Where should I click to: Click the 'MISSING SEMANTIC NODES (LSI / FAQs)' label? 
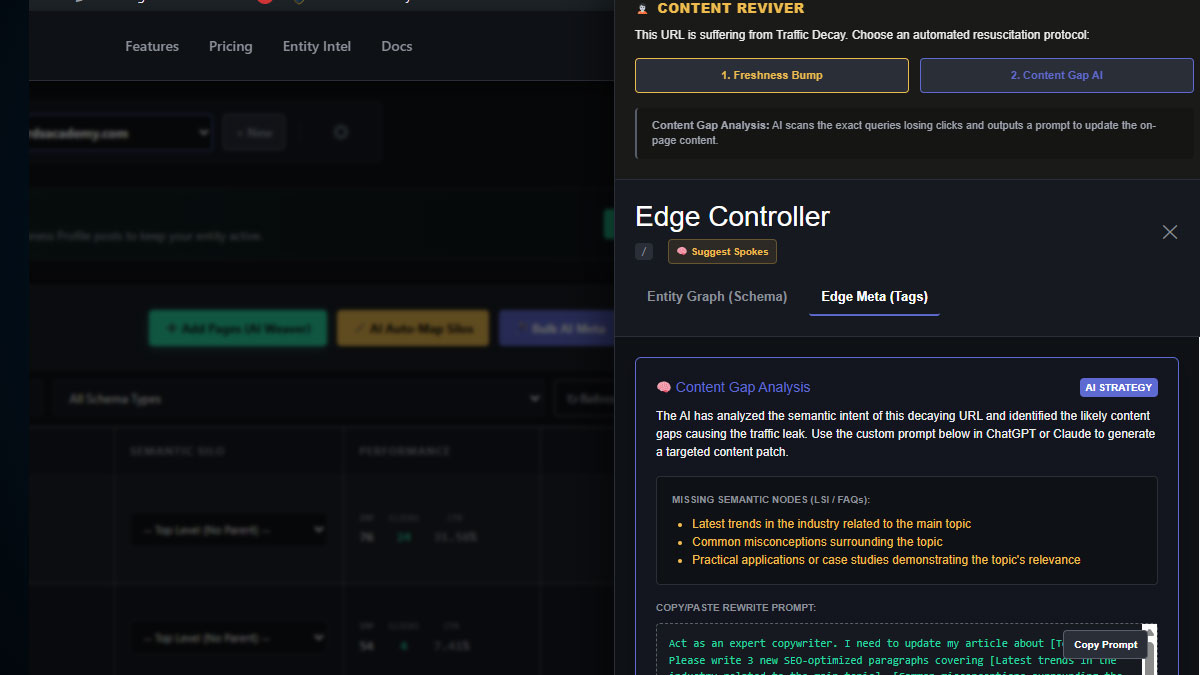click(771, 499)
